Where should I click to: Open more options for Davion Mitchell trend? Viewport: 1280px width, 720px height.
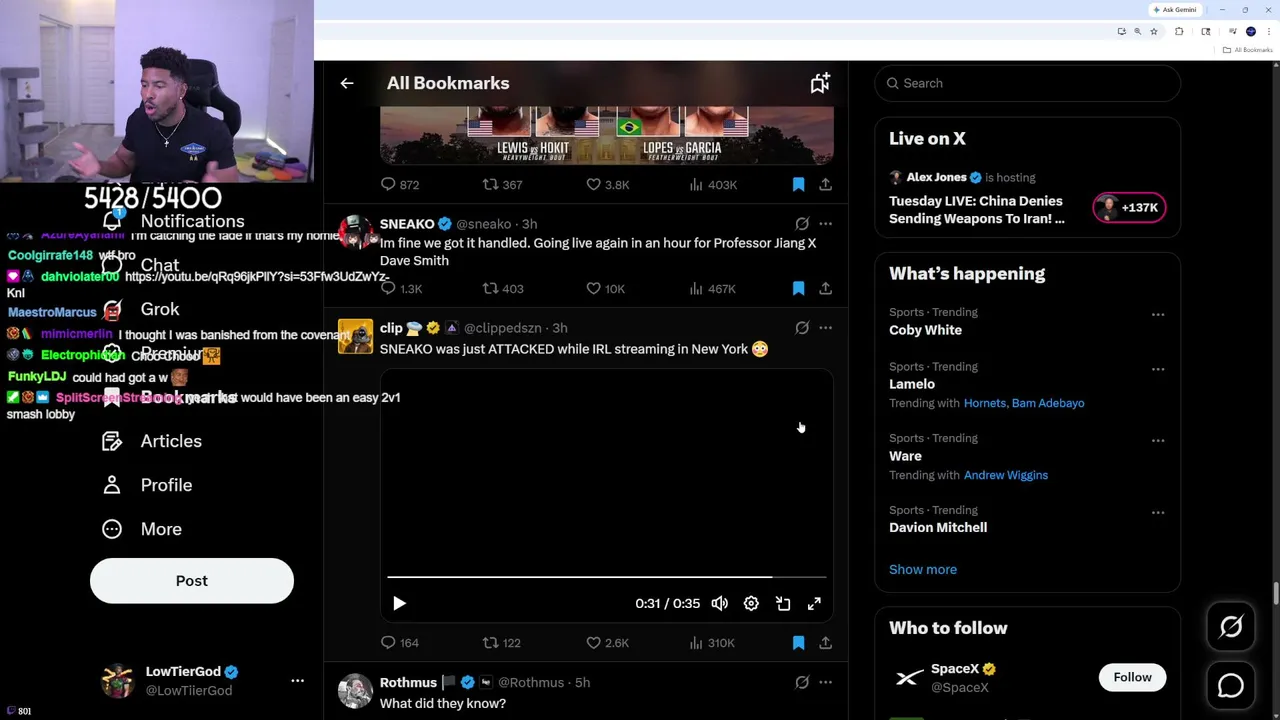point(1158,512)
